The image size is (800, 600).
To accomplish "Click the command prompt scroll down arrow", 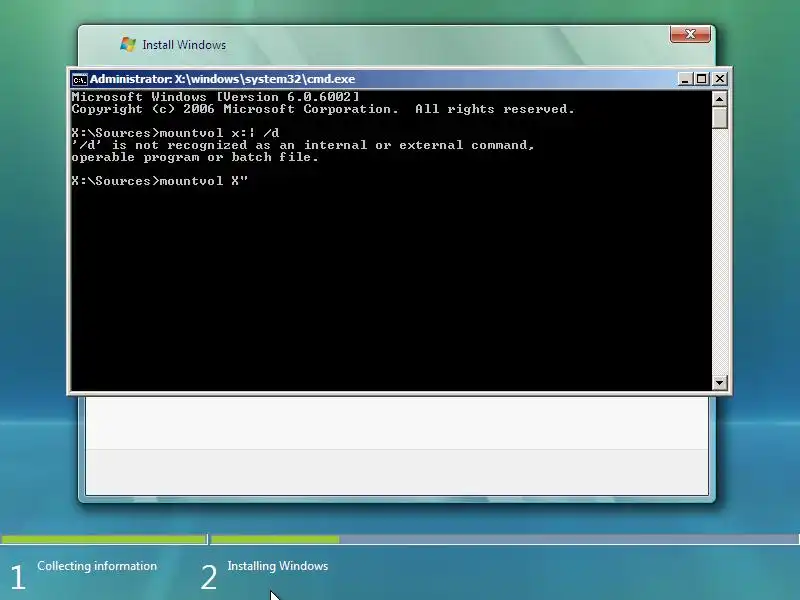I will pos(719,383).
